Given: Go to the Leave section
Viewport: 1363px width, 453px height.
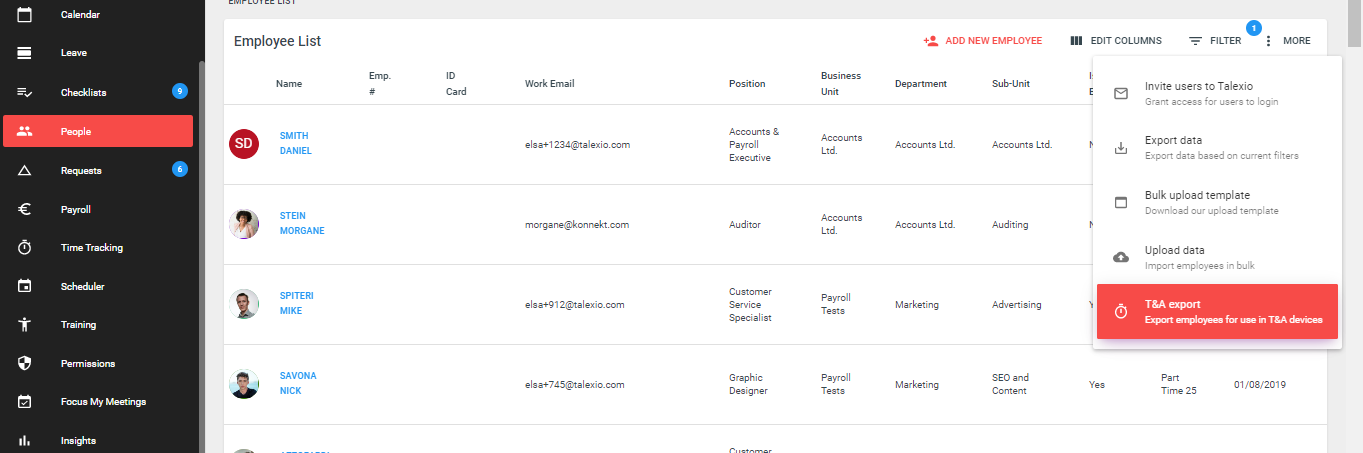Looking at the screenshot, I should pos(100,52).
